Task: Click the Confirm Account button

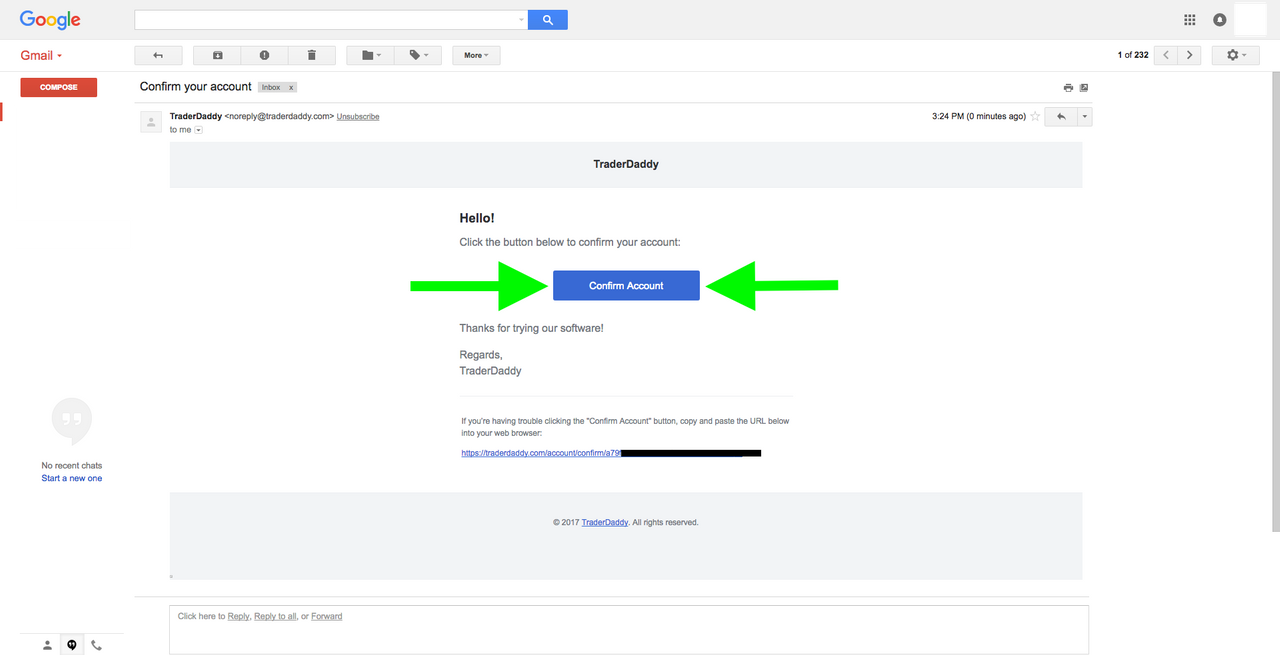Action: point(626,285)
